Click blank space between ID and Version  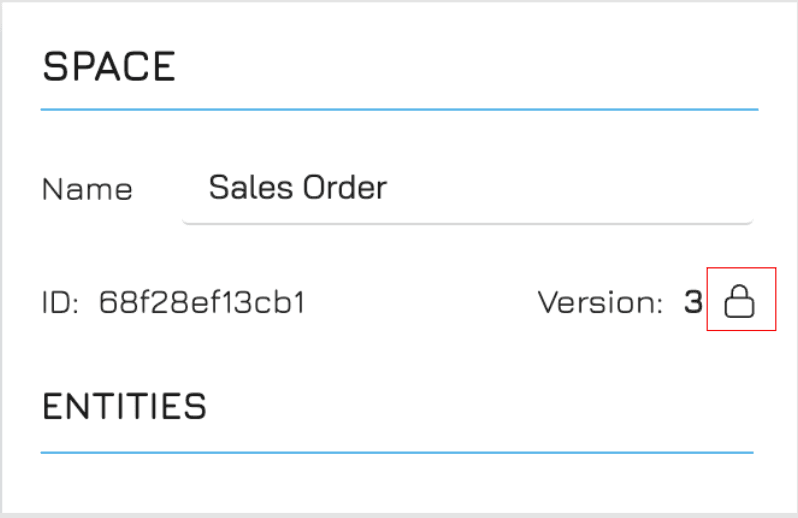pyautogui.click(x=421, y=302)
